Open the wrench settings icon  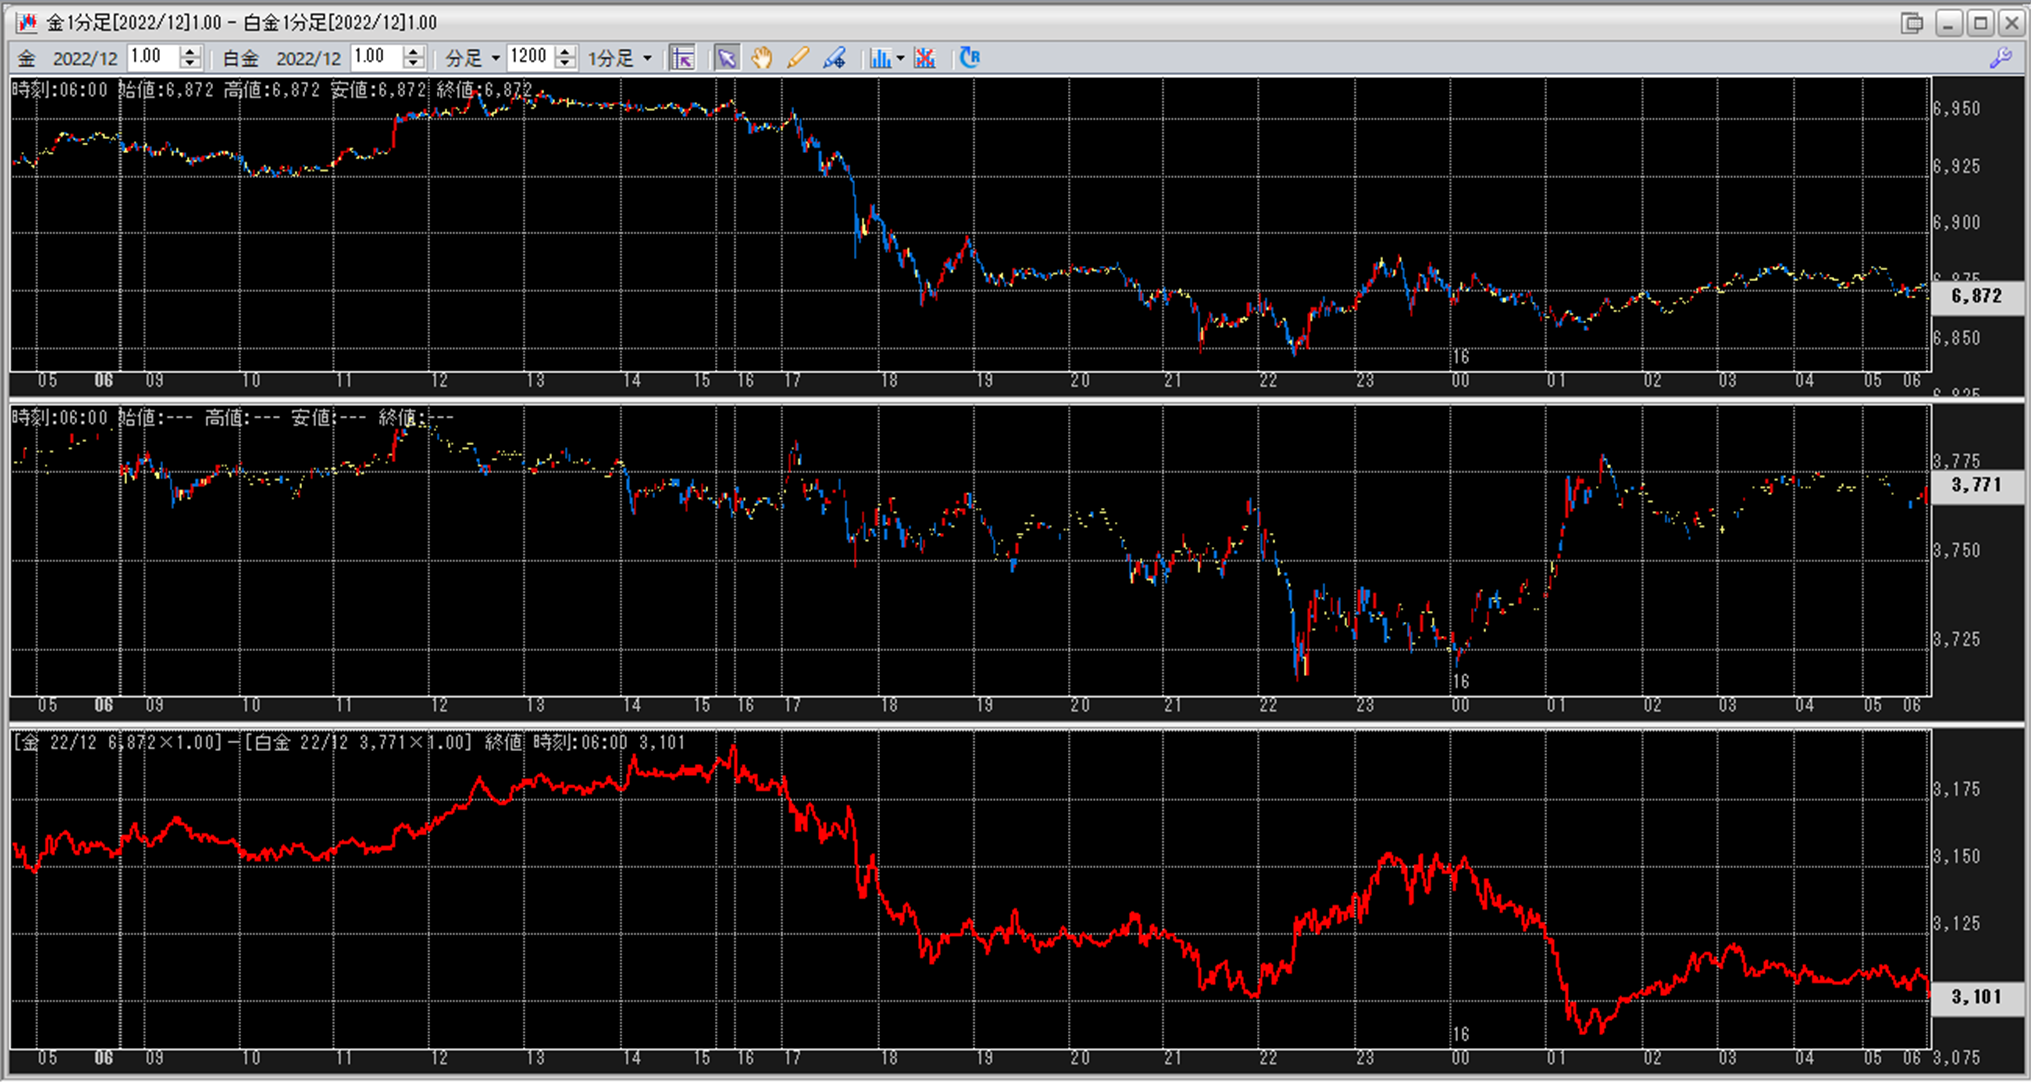2001,58
